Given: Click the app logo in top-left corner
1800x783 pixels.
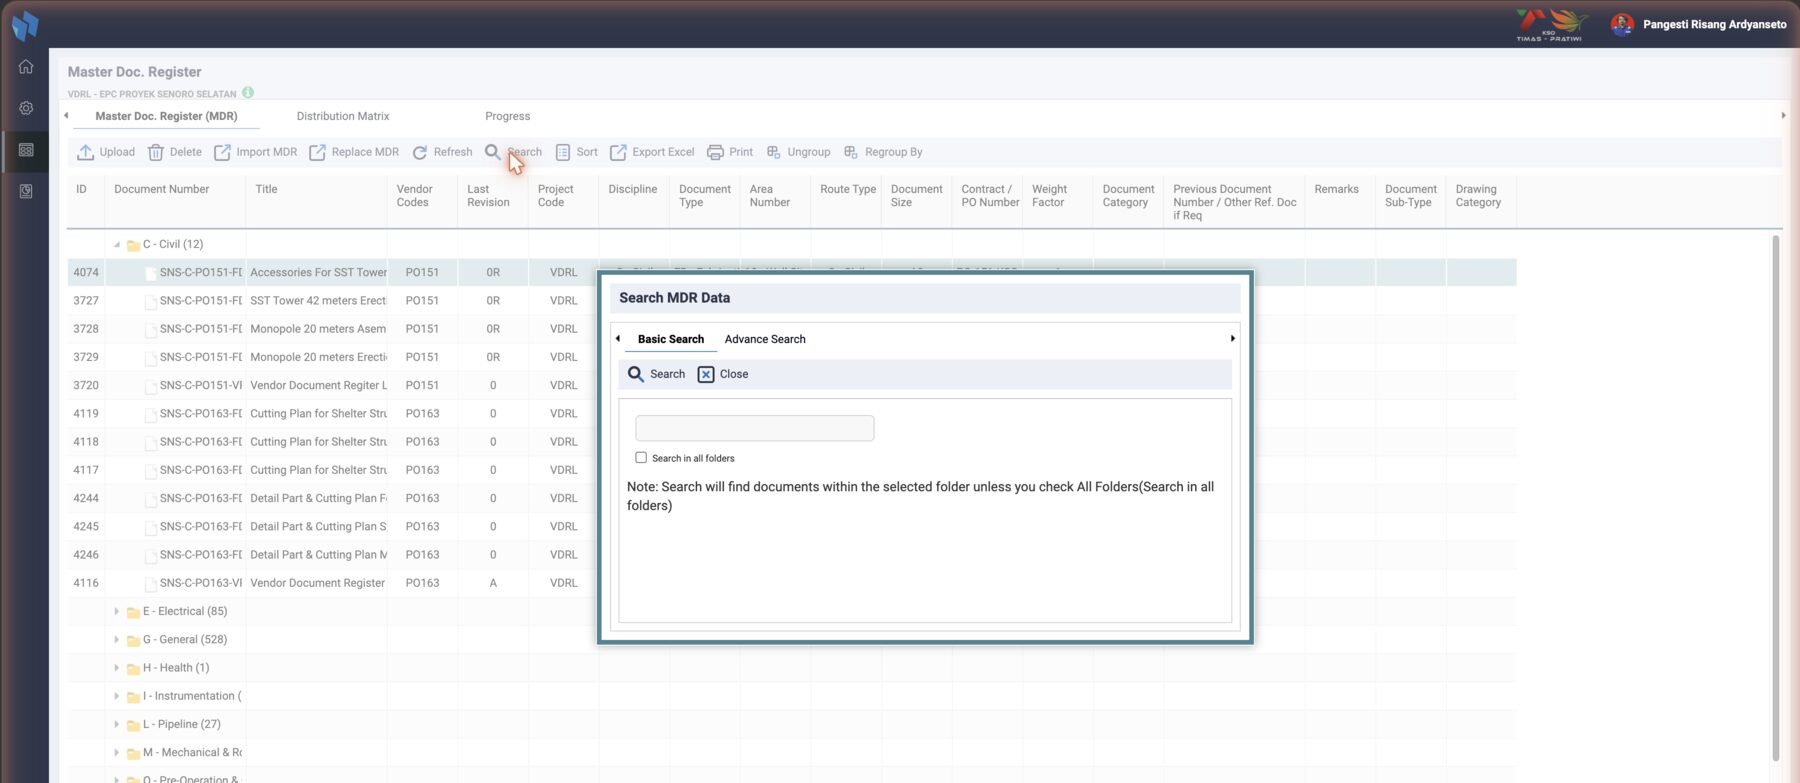Looking at the screenshot, I should (x=25, y=25).
